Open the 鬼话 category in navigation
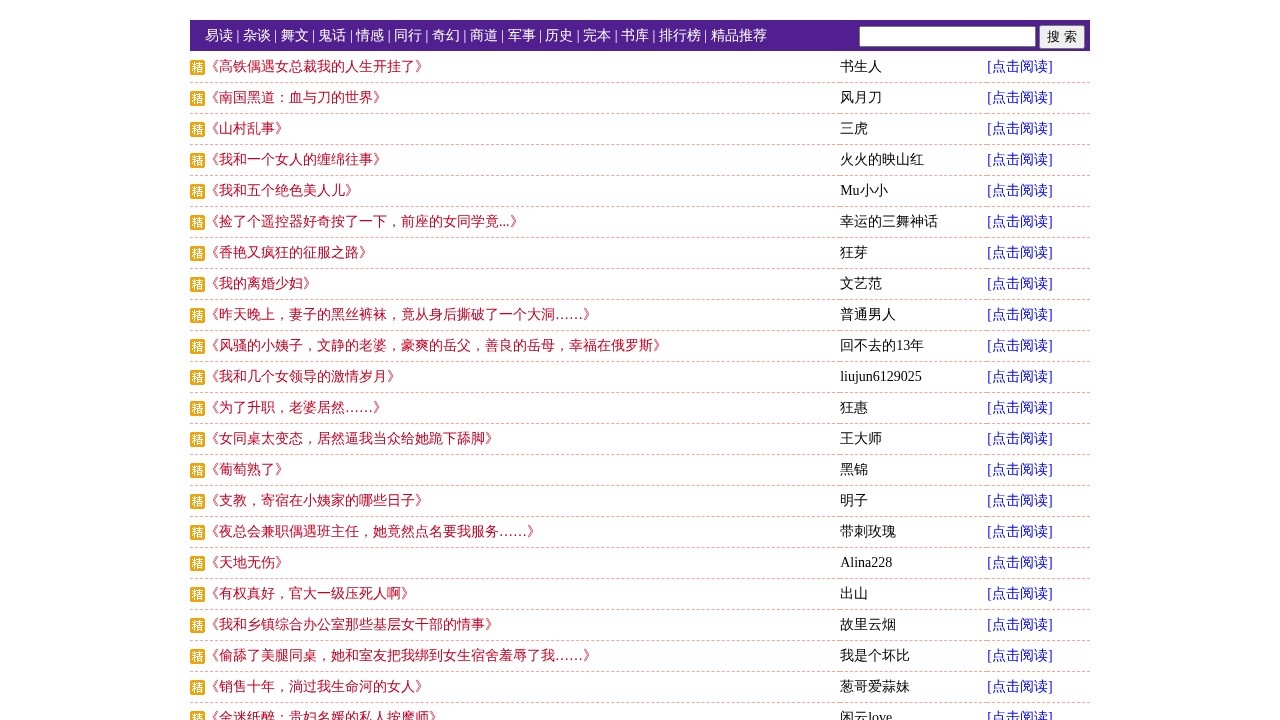1280x720 pixels. pos(332,36)
